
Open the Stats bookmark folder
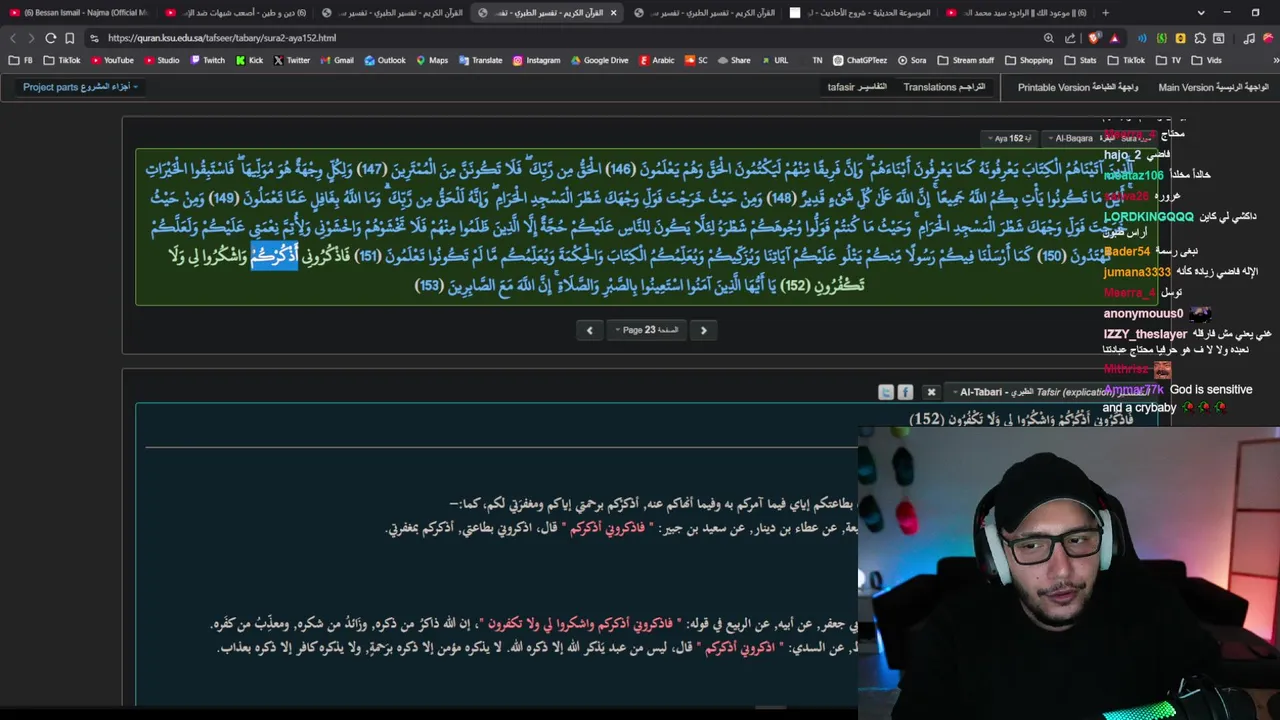(x=1081, y=60)
